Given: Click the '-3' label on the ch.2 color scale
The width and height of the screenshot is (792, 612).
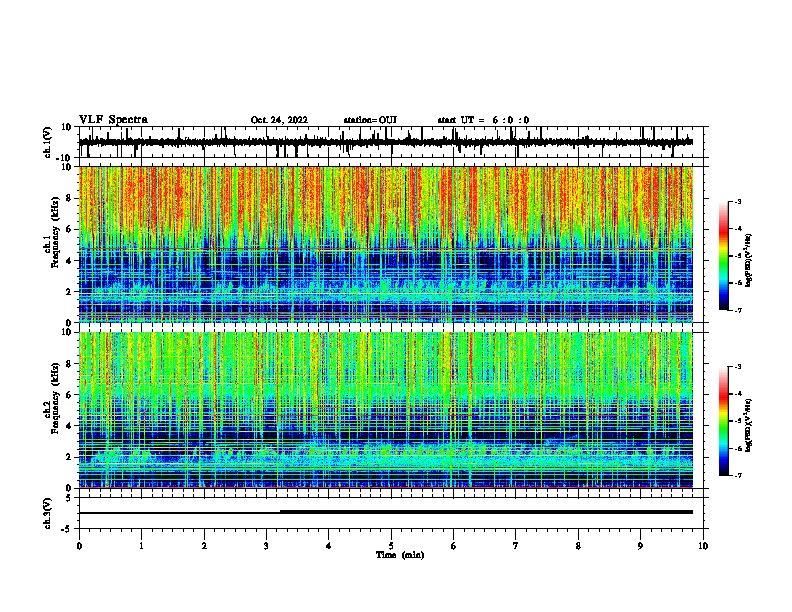Looking at the screenshot, I should point(738,367).
